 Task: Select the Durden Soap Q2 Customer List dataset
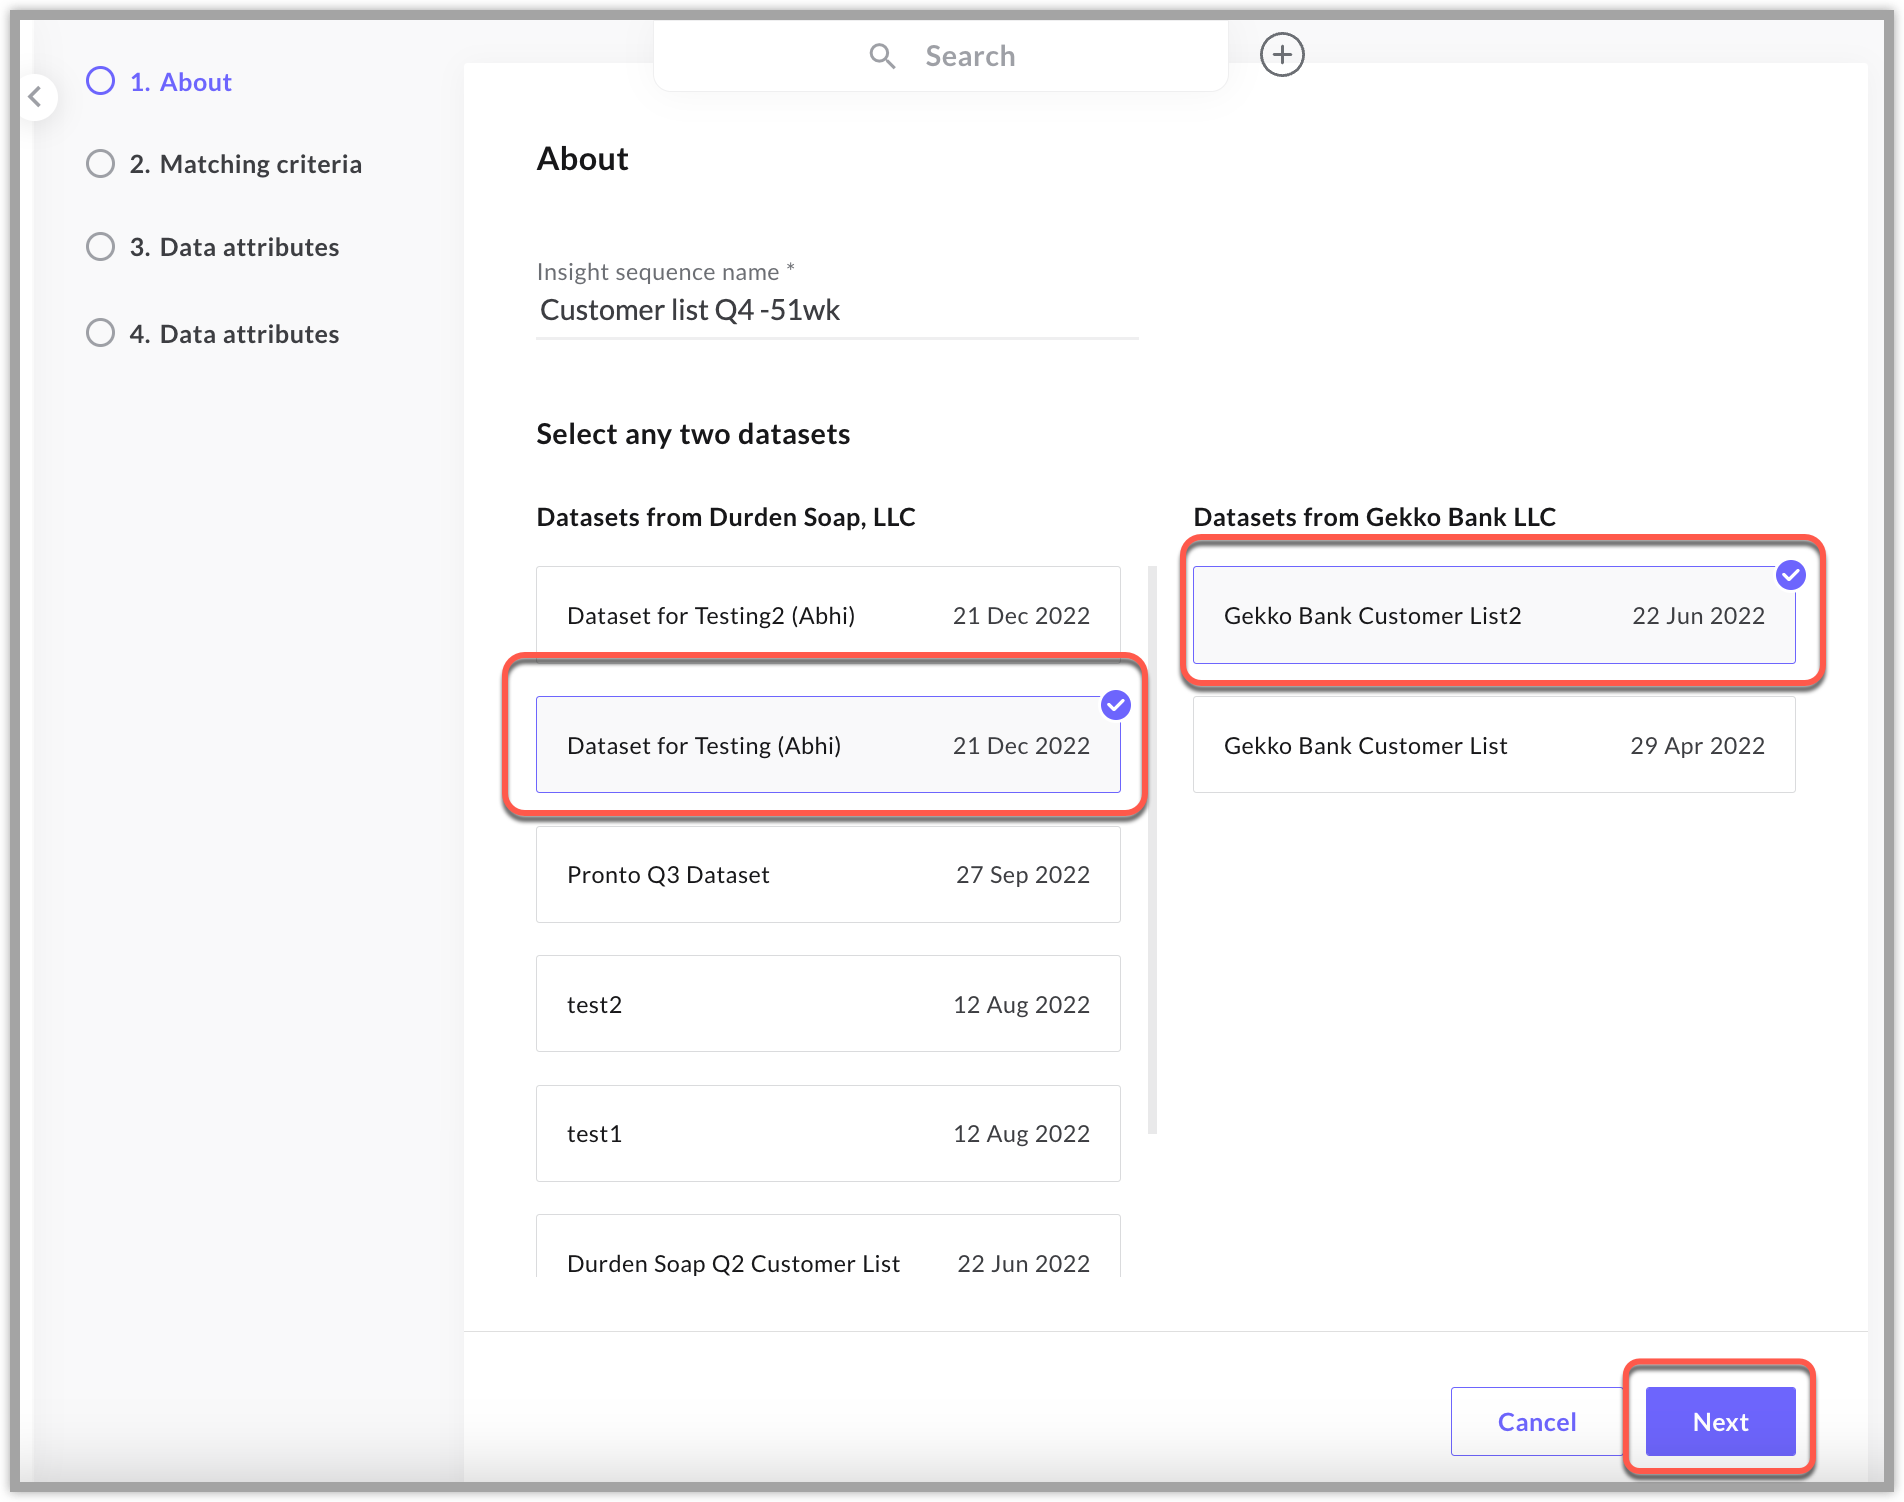click(827, 1262)
